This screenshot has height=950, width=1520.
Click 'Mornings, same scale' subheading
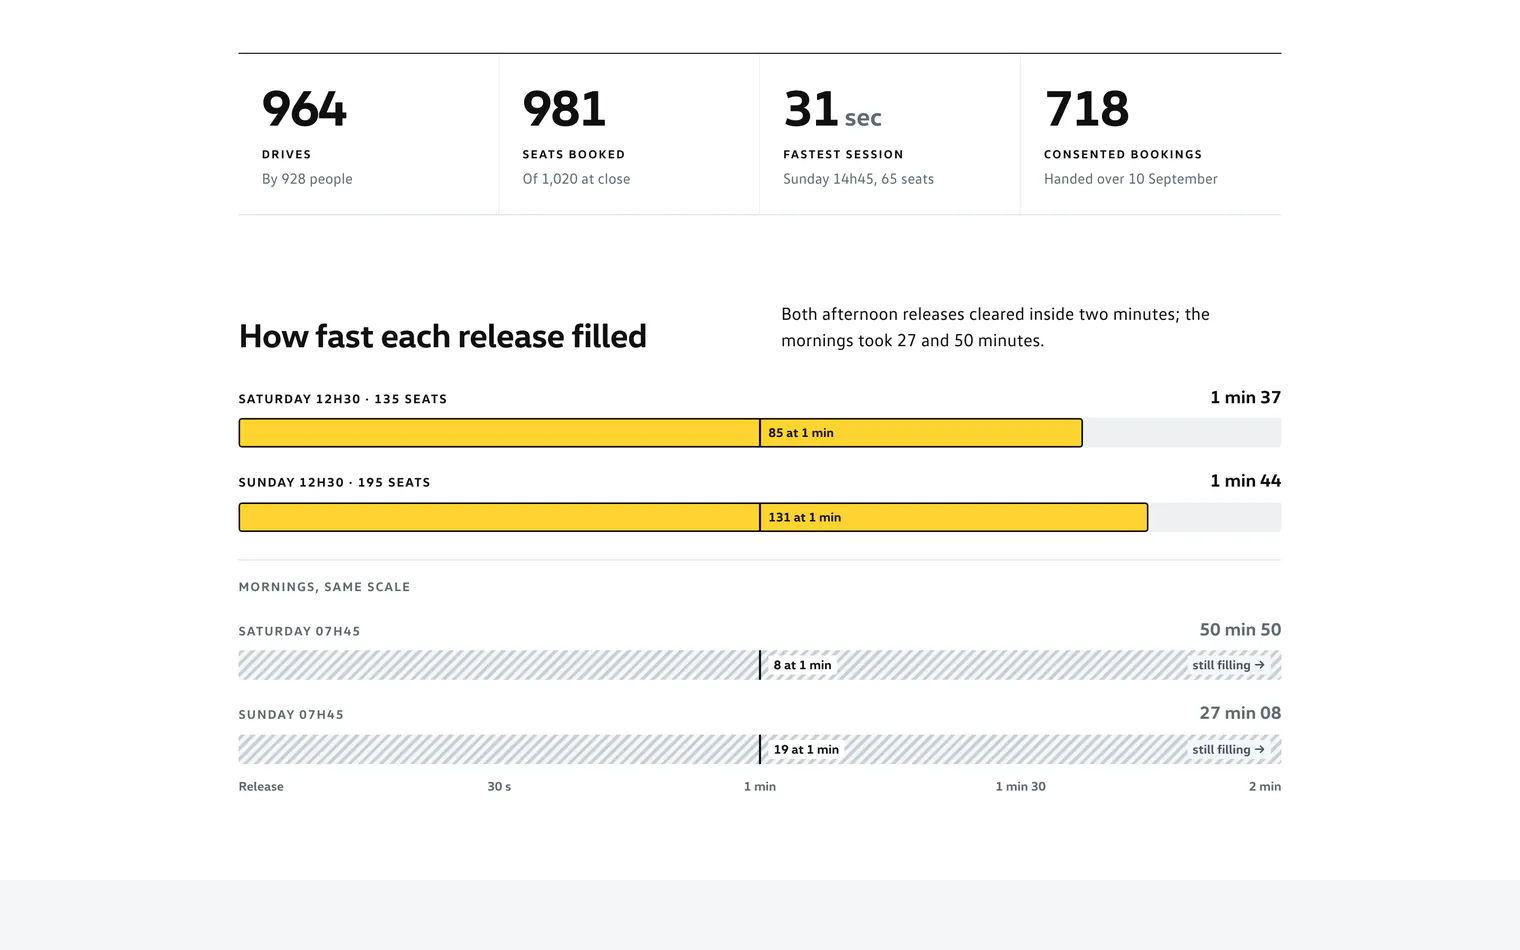pos(325,587)
